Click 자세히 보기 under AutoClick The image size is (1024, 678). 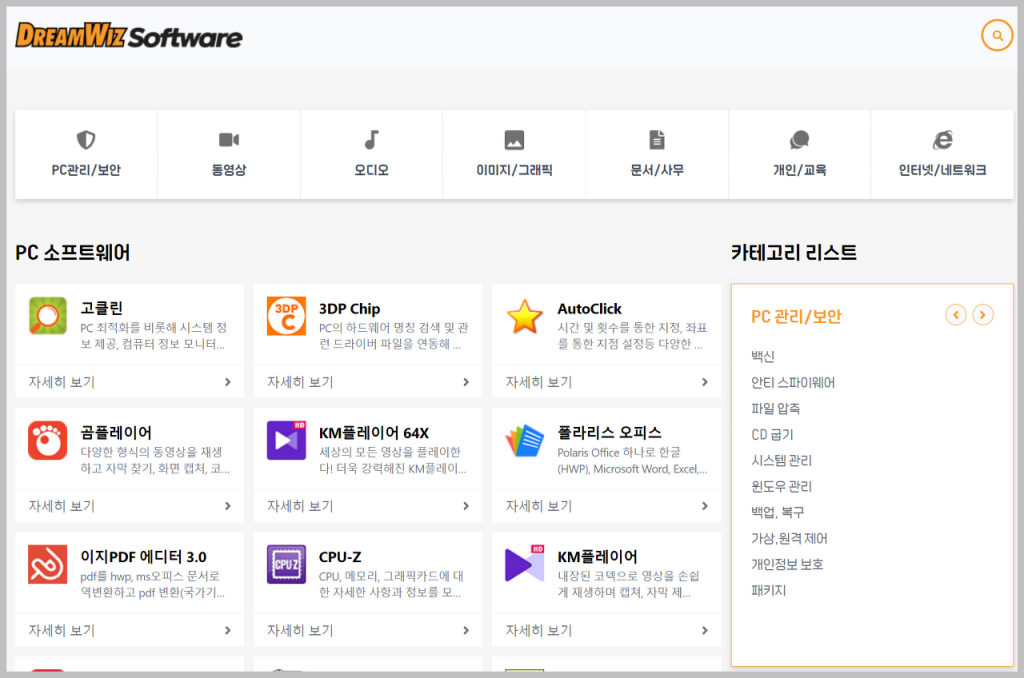point(539,382)
